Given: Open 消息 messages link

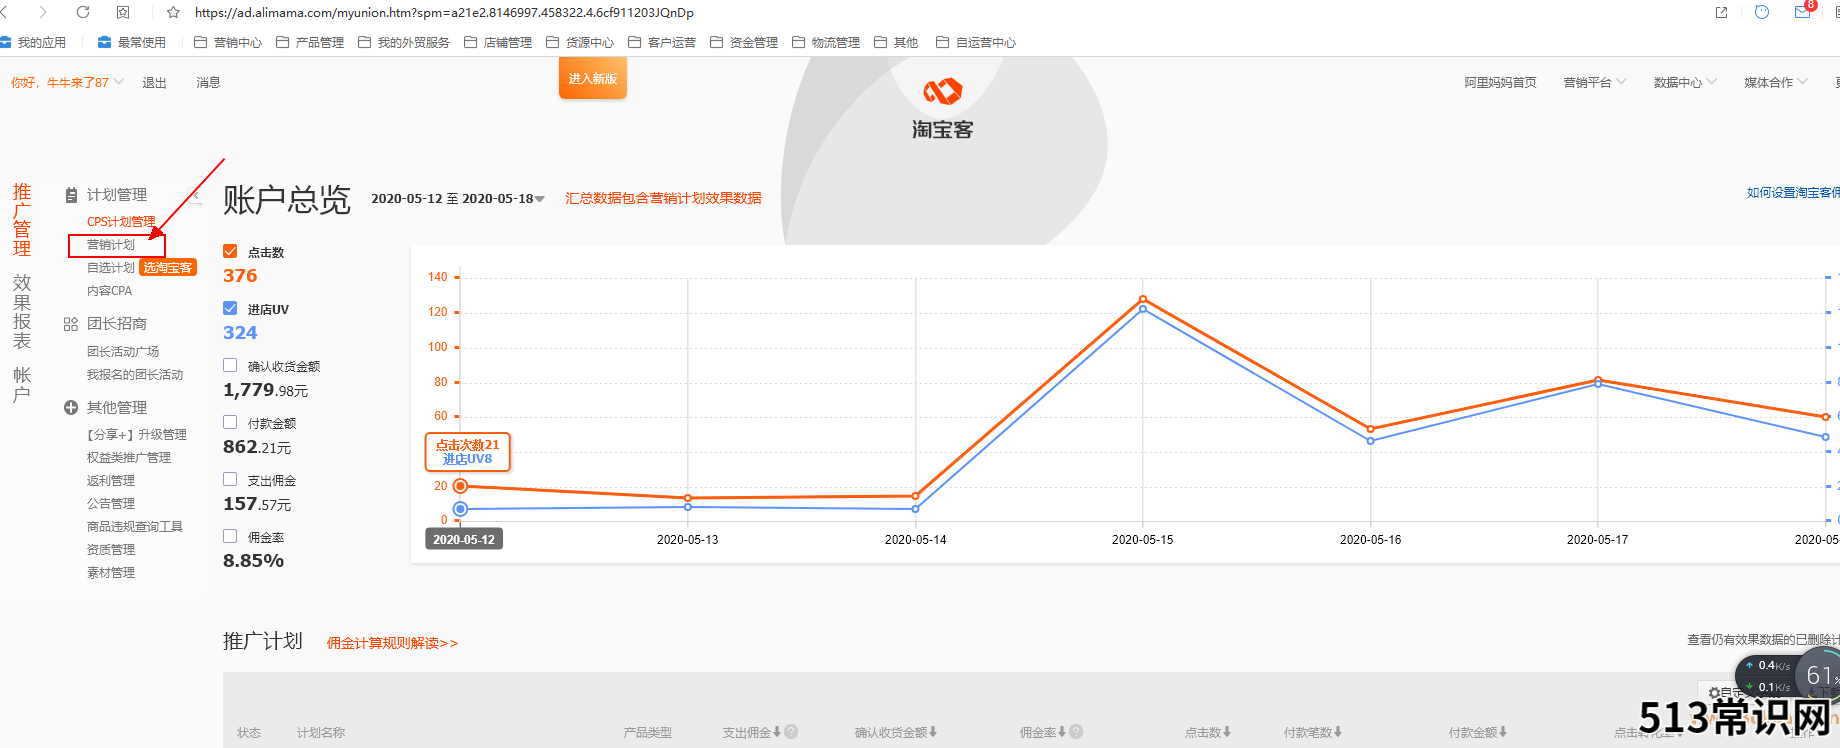Looking at the screenshot, I should click(208, 82).
